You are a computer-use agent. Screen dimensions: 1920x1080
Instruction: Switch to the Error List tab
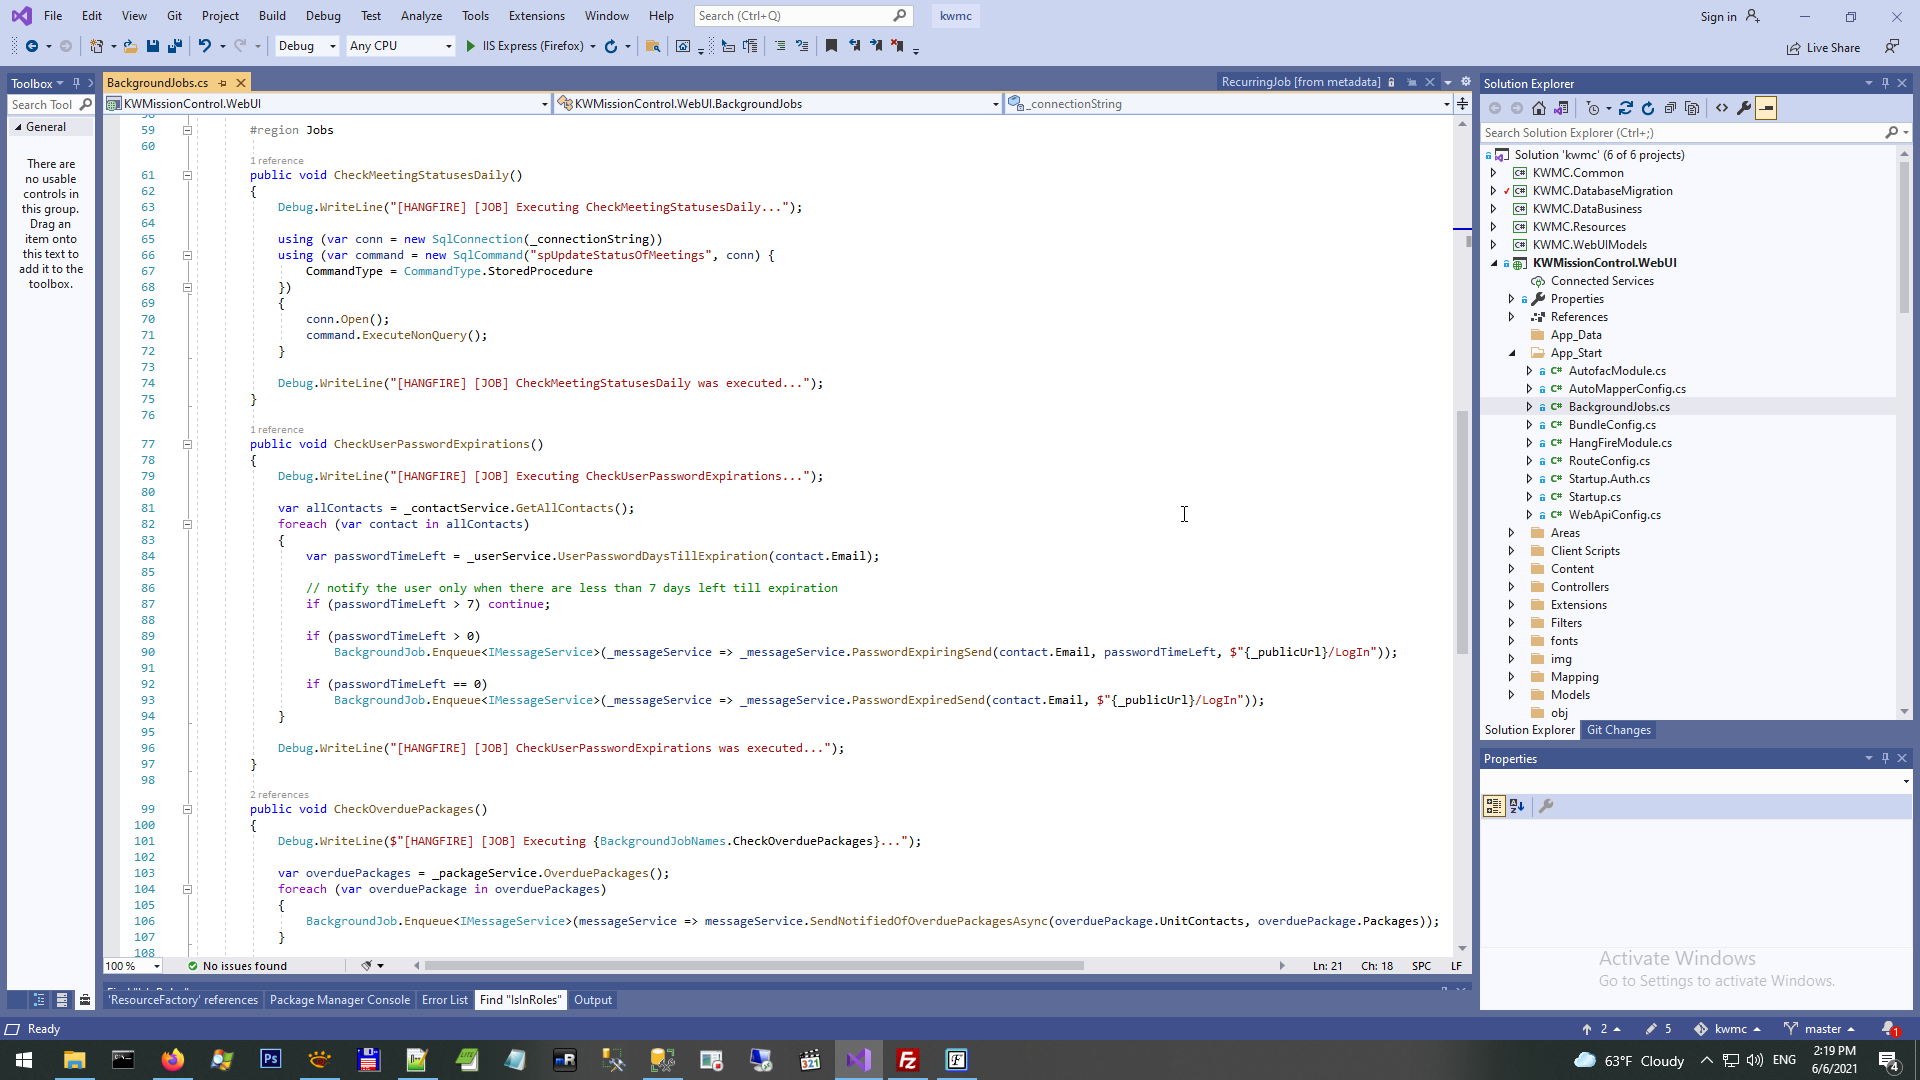(444, 1000)
